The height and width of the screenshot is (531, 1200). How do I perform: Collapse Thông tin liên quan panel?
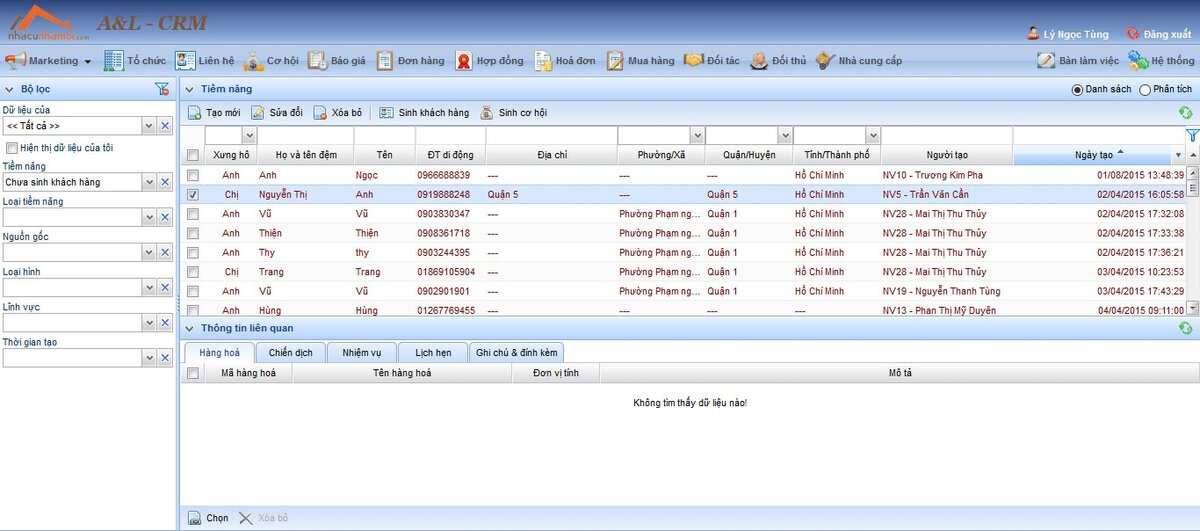190,328
